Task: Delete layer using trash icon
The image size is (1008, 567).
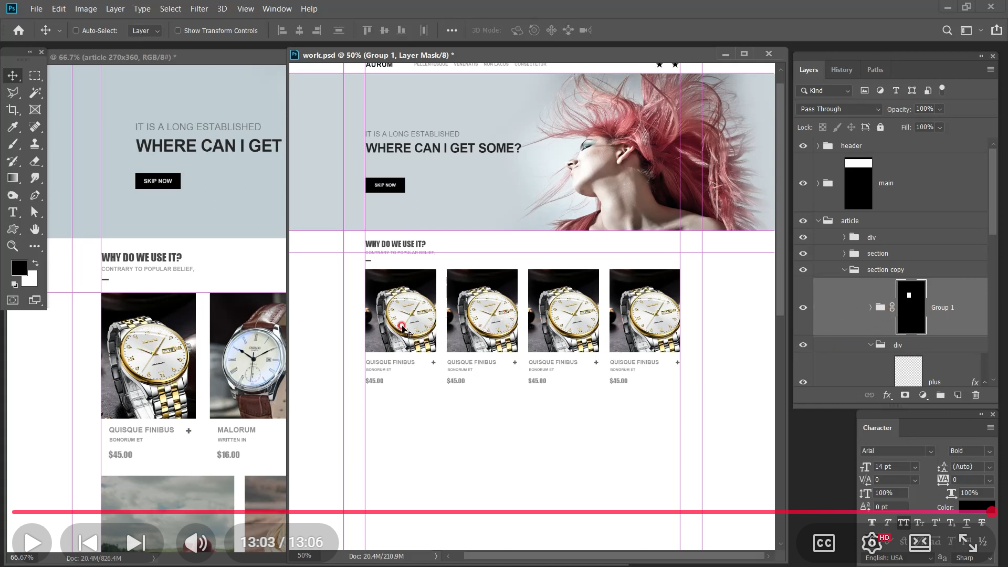Action: 975,395
